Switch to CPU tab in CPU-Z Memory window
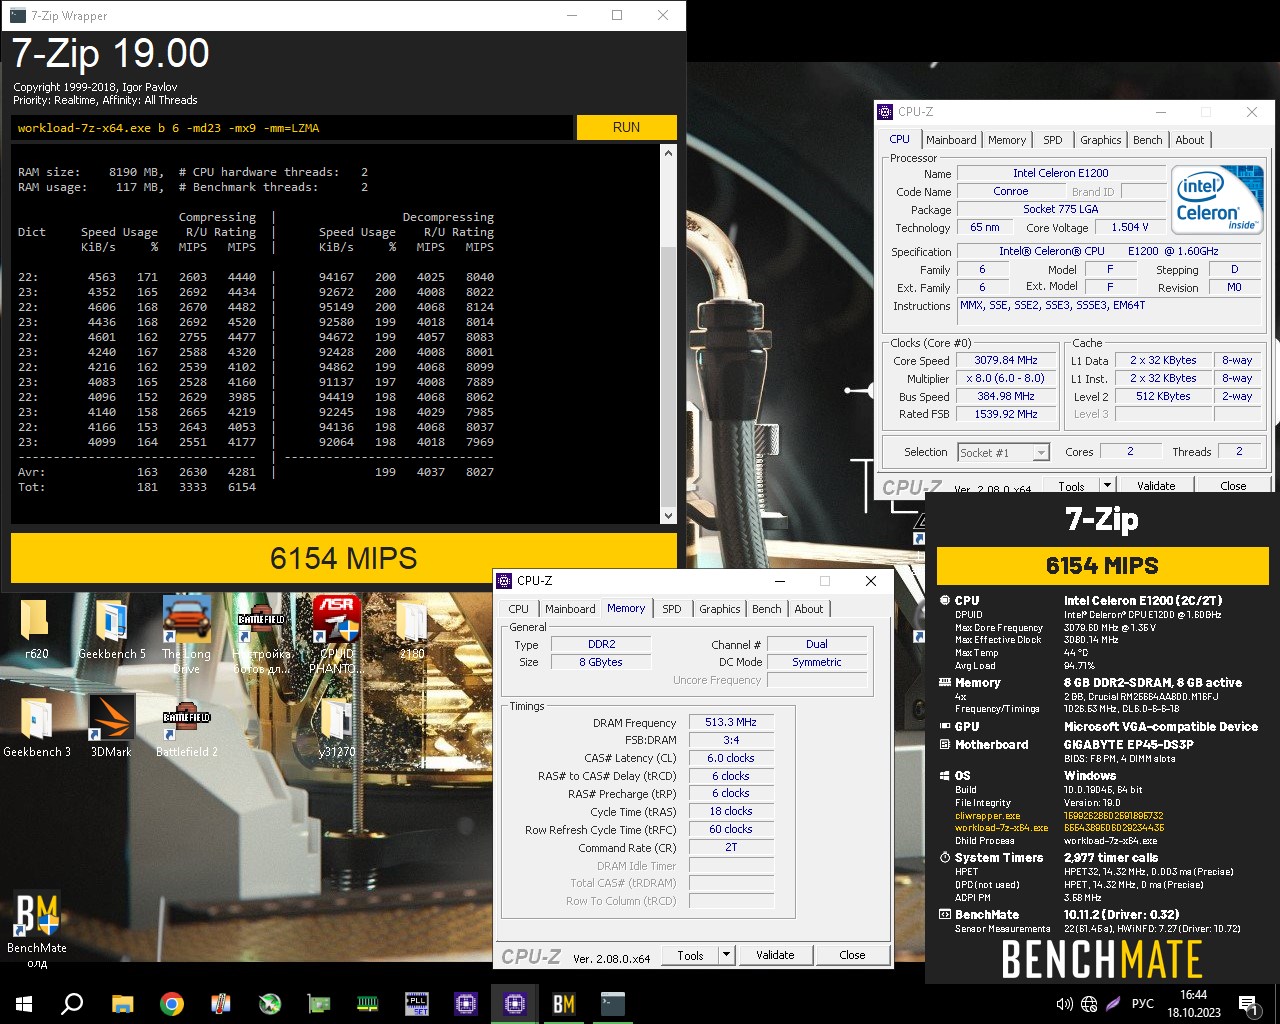 pyautogui.click(x=519, y=609)
